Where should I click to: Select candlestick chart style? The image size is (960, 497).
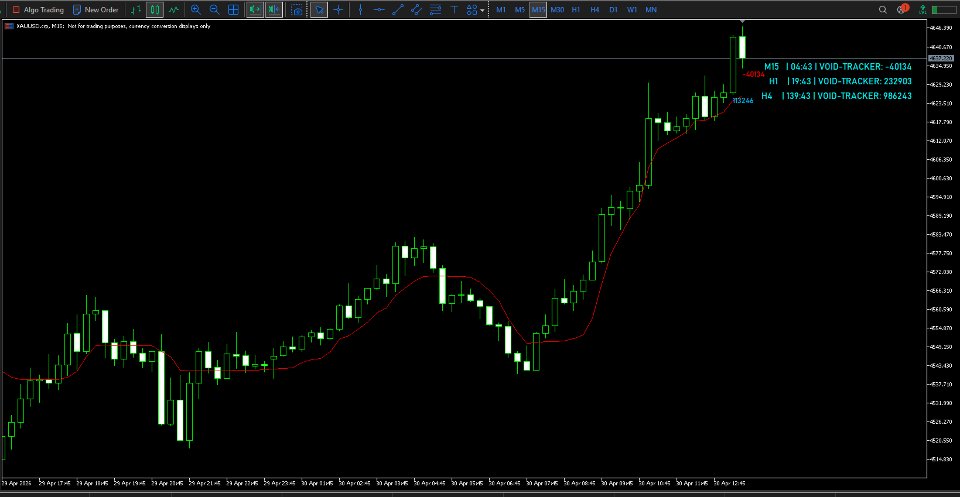pyautogui.click(x=155, y=10)
